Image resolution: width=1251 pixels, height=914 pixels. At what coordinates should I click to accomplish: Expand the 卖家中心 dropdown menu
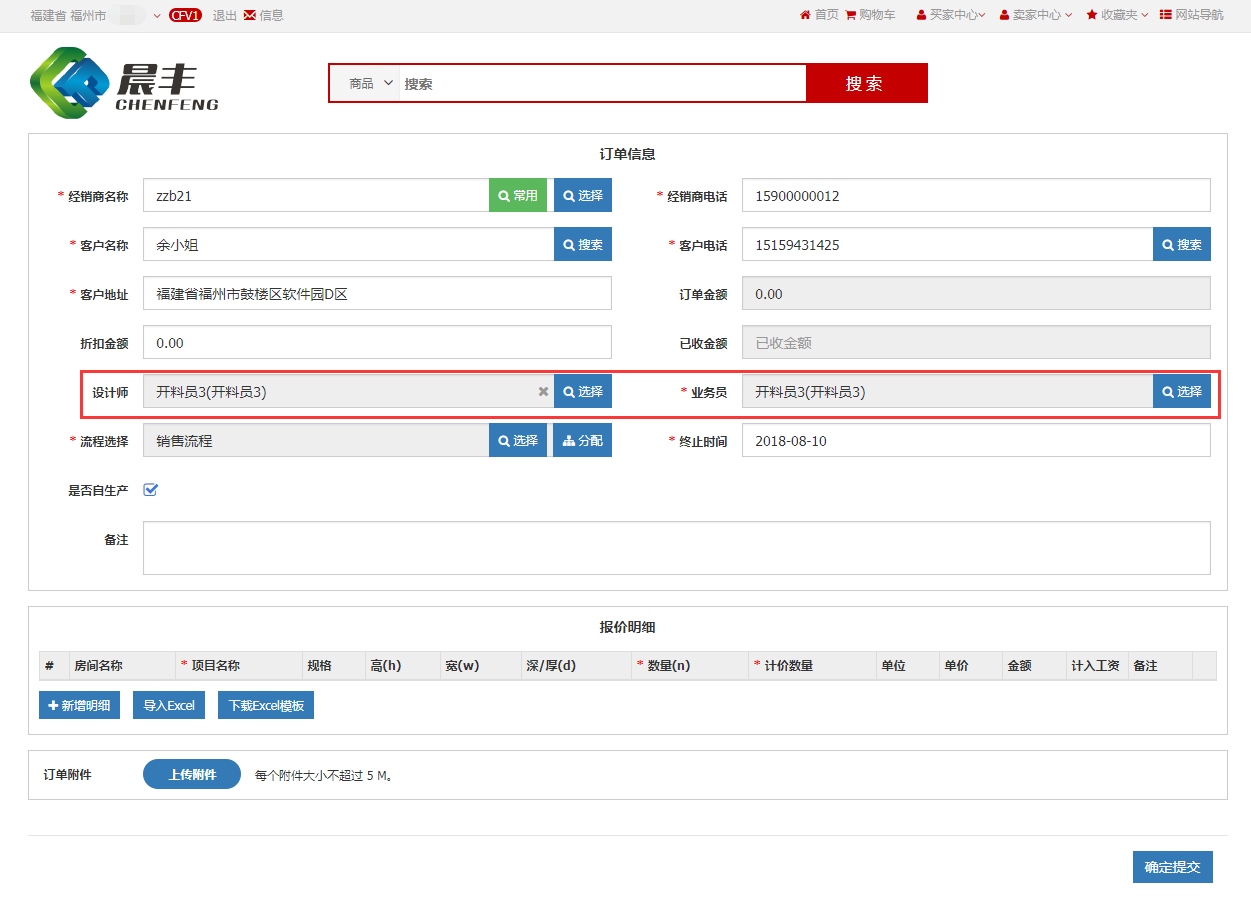[1035, 15]
